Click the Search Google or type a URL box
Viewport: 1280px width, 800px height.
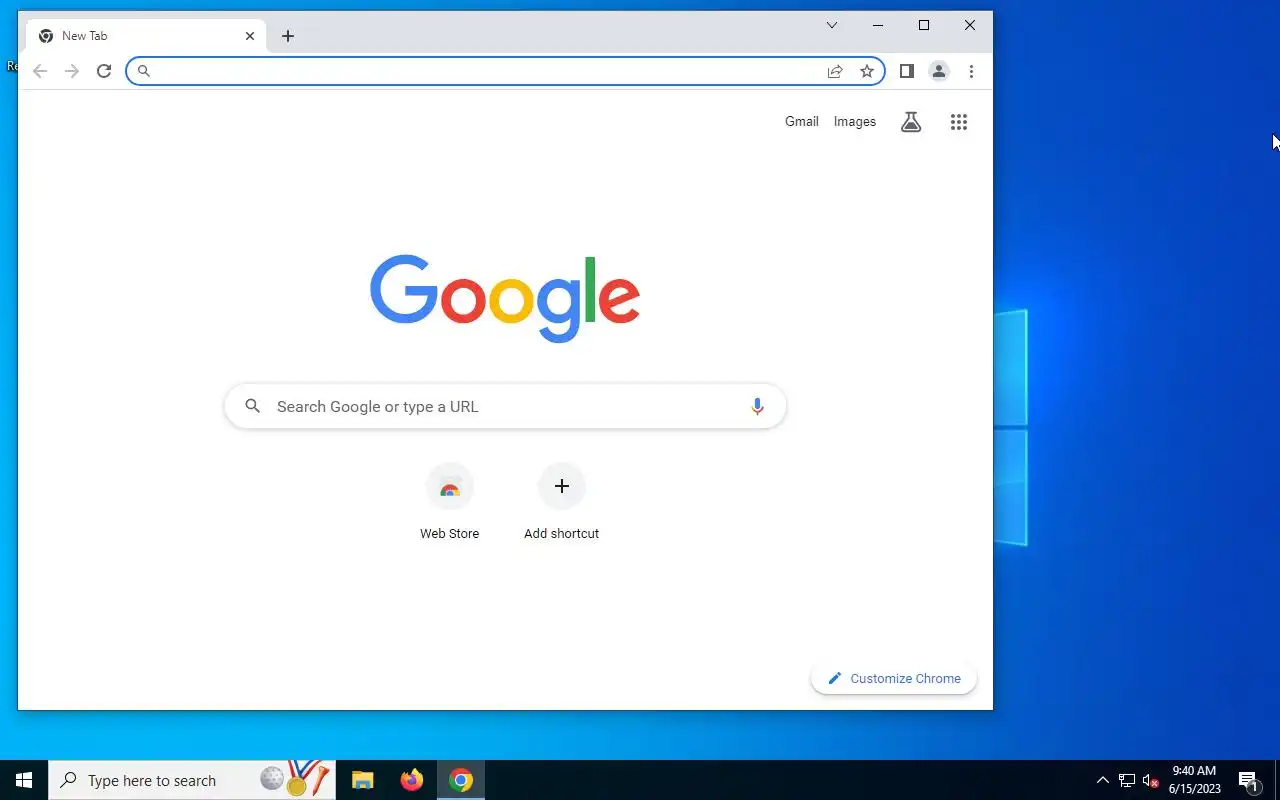click(505, 406)
